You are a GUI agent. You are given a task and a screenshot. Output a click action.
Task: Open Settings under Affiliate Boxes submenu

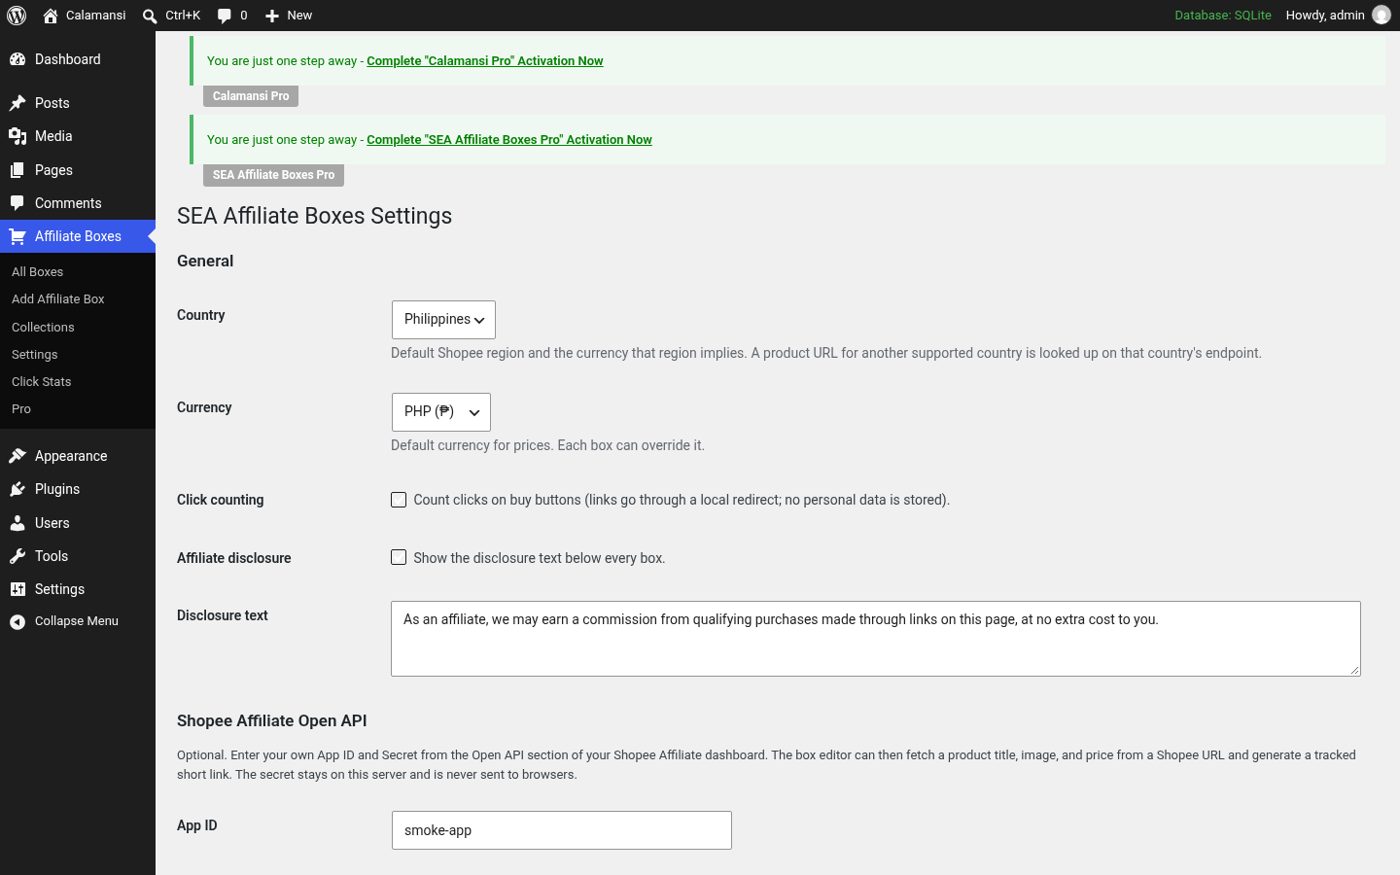(35, 354)
